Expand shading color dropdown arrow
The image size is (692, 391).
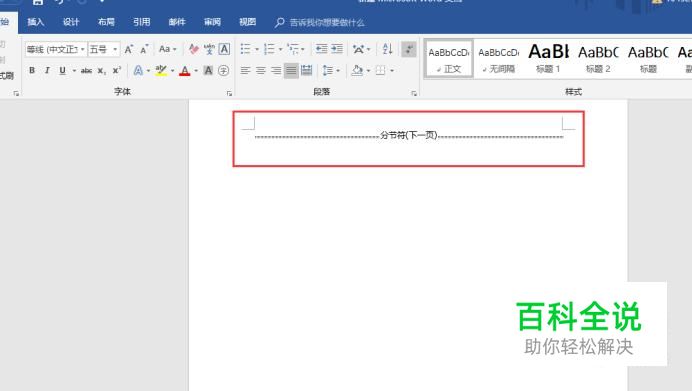[368, 71]
